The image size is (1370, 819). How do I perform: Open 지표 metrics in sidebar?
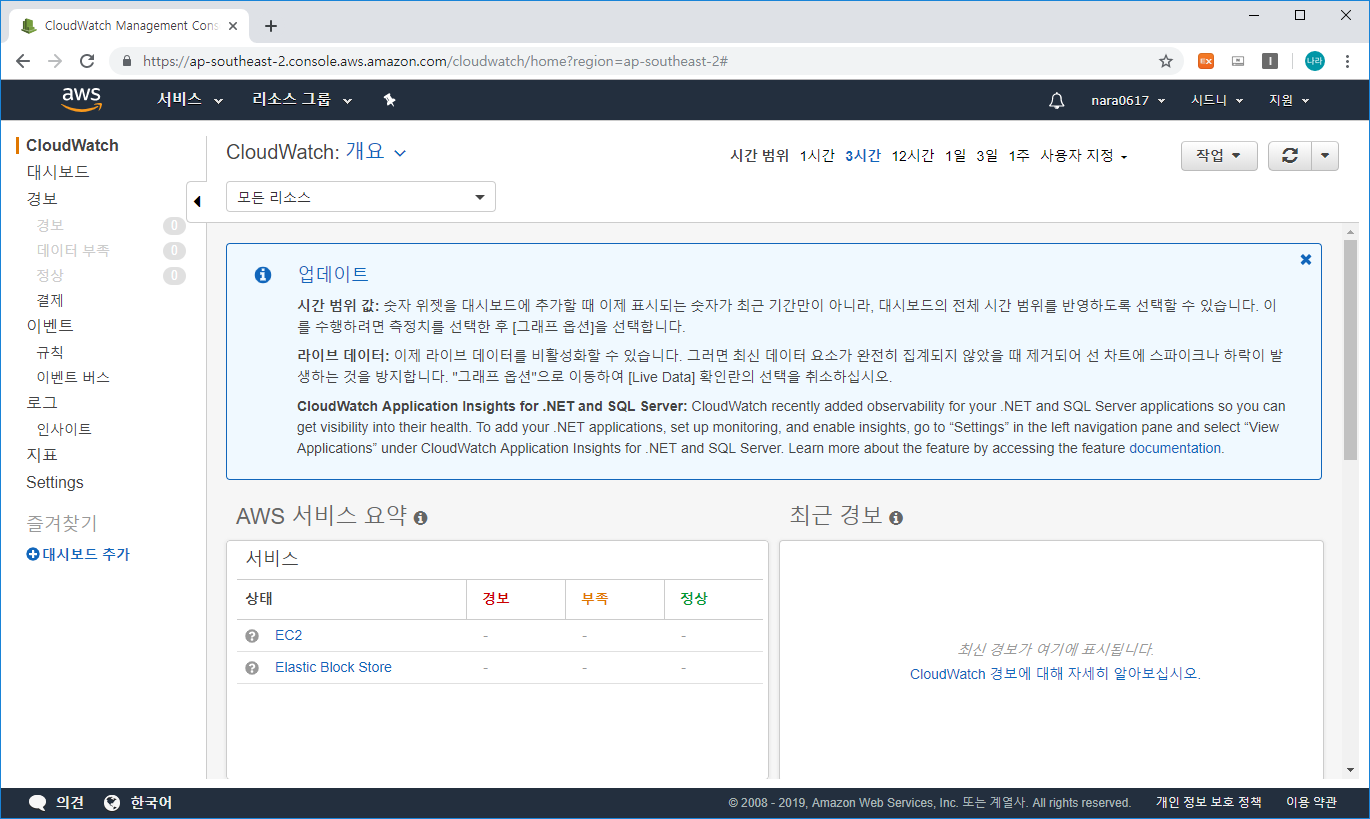click(42, 455)
